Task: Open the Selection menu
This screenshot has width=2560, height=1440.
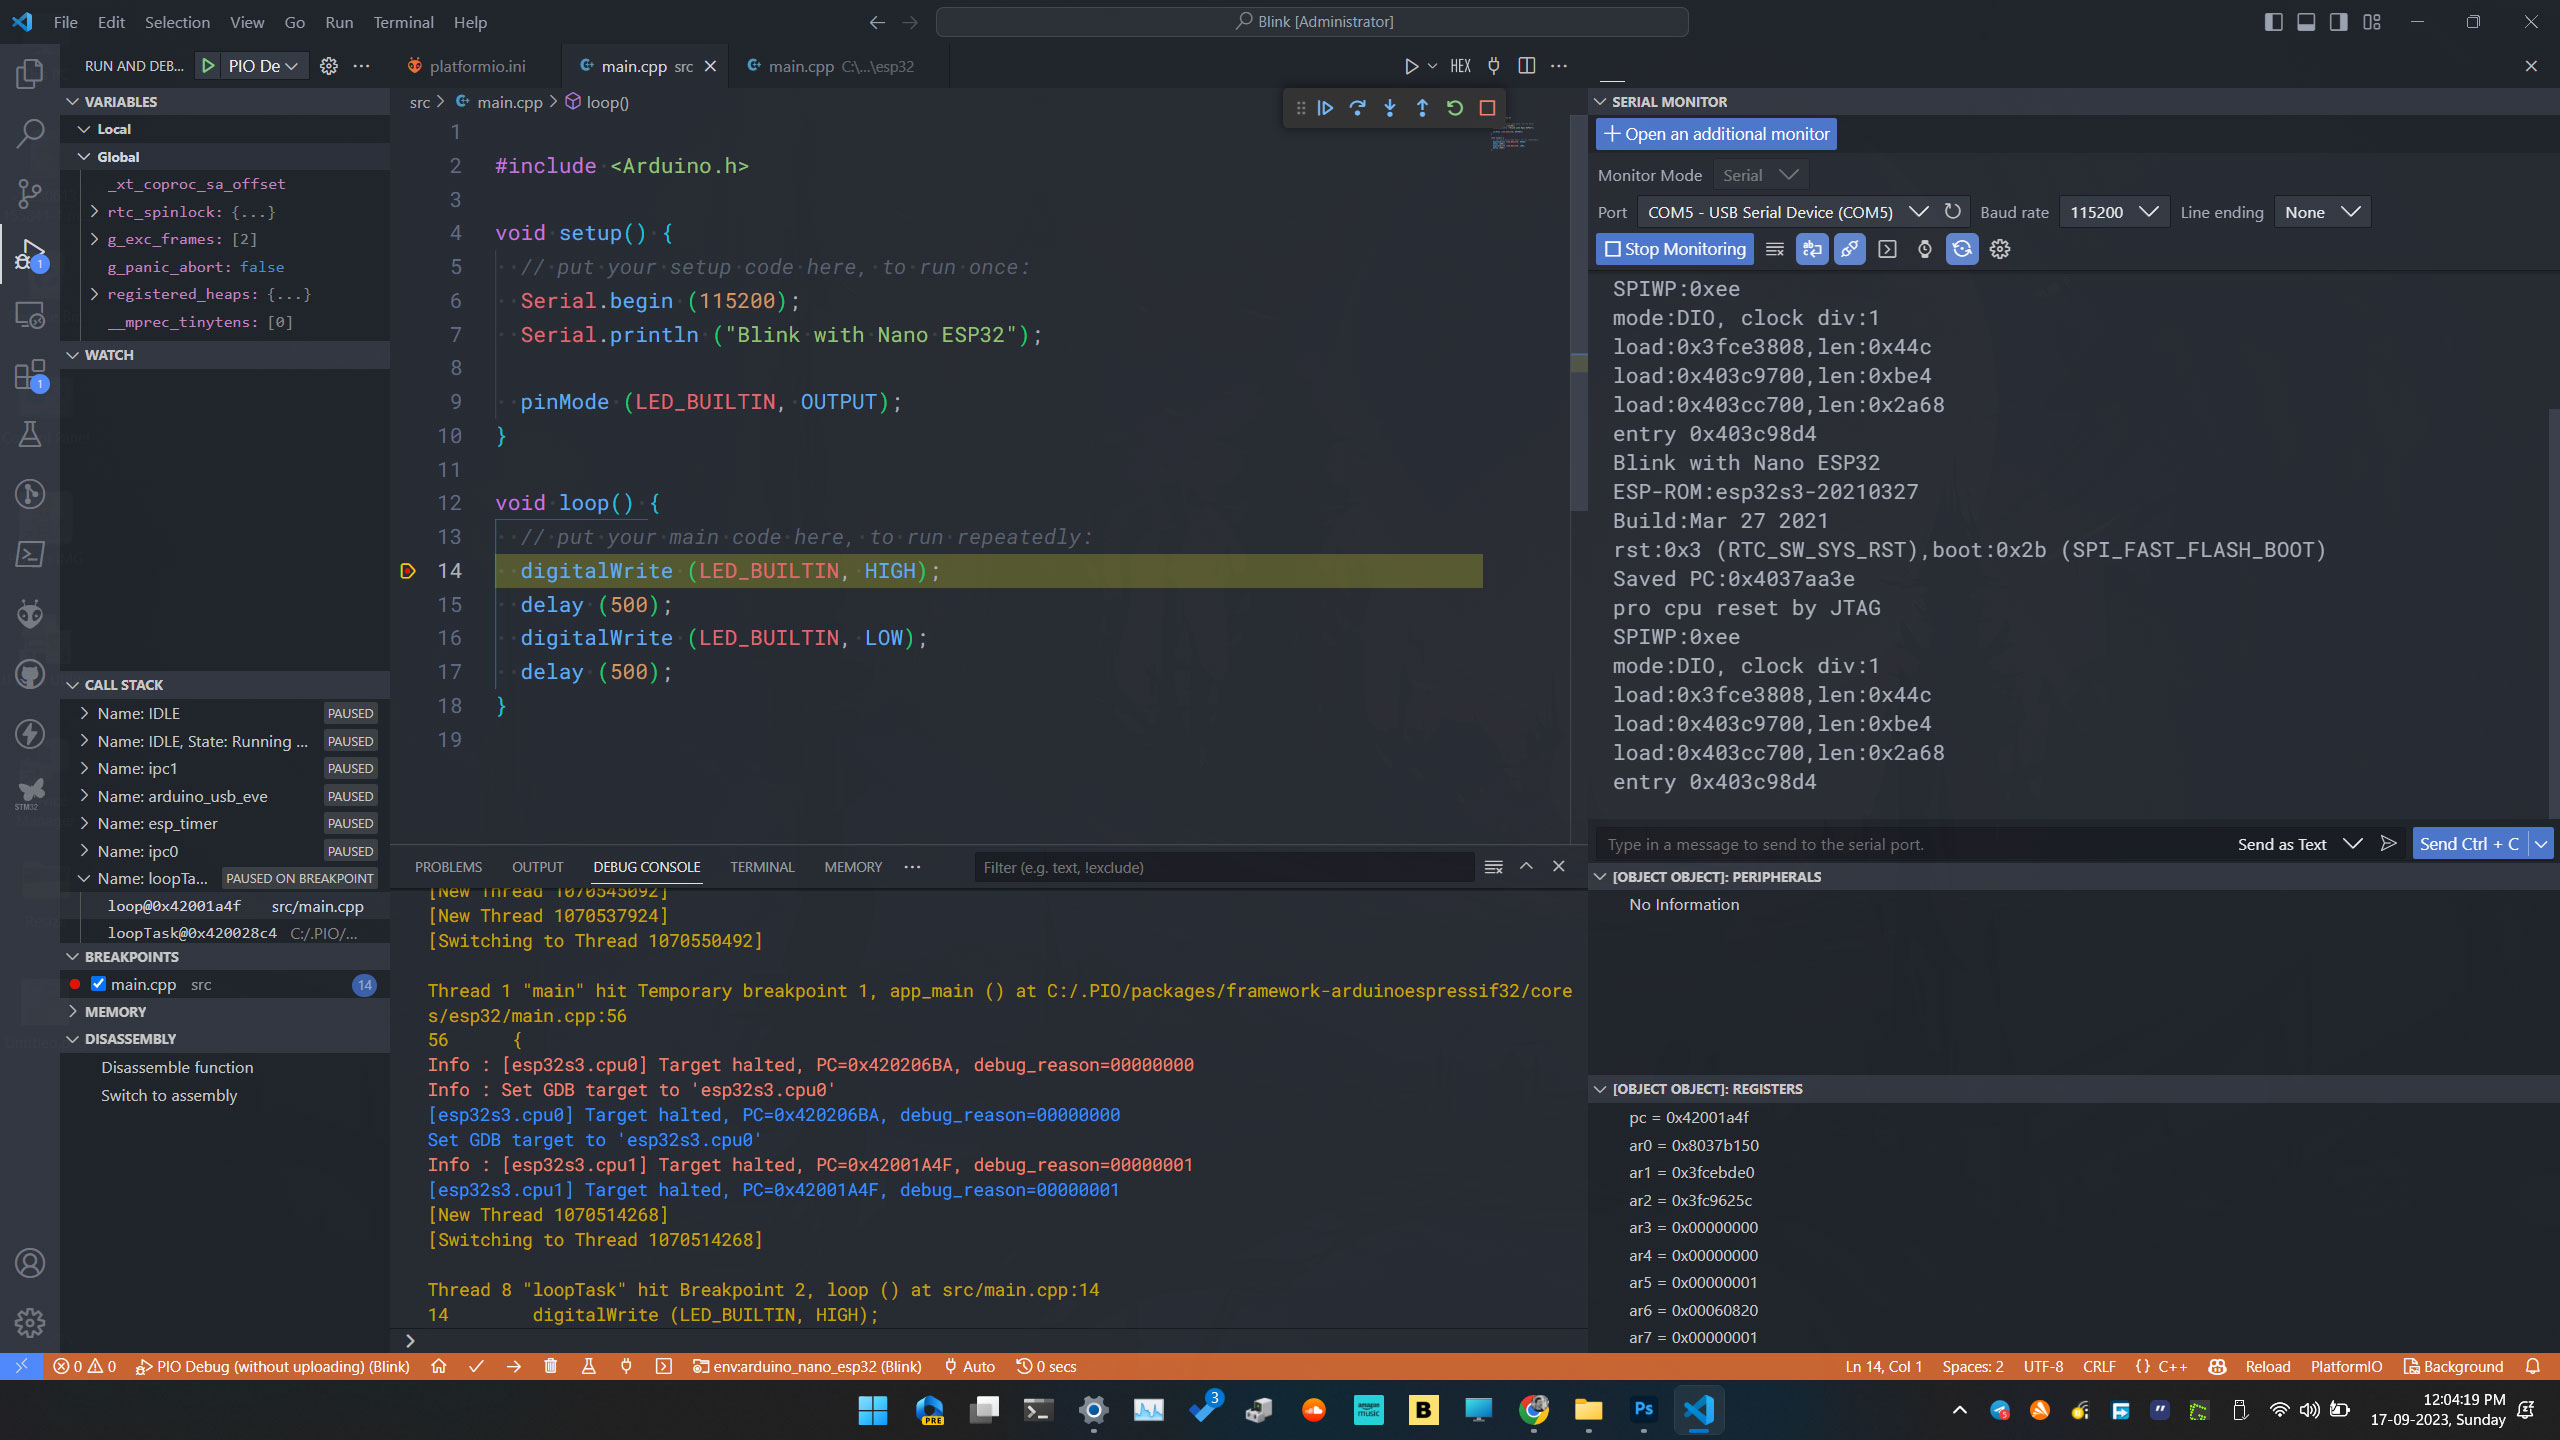Action: click(x=177, y=22)
